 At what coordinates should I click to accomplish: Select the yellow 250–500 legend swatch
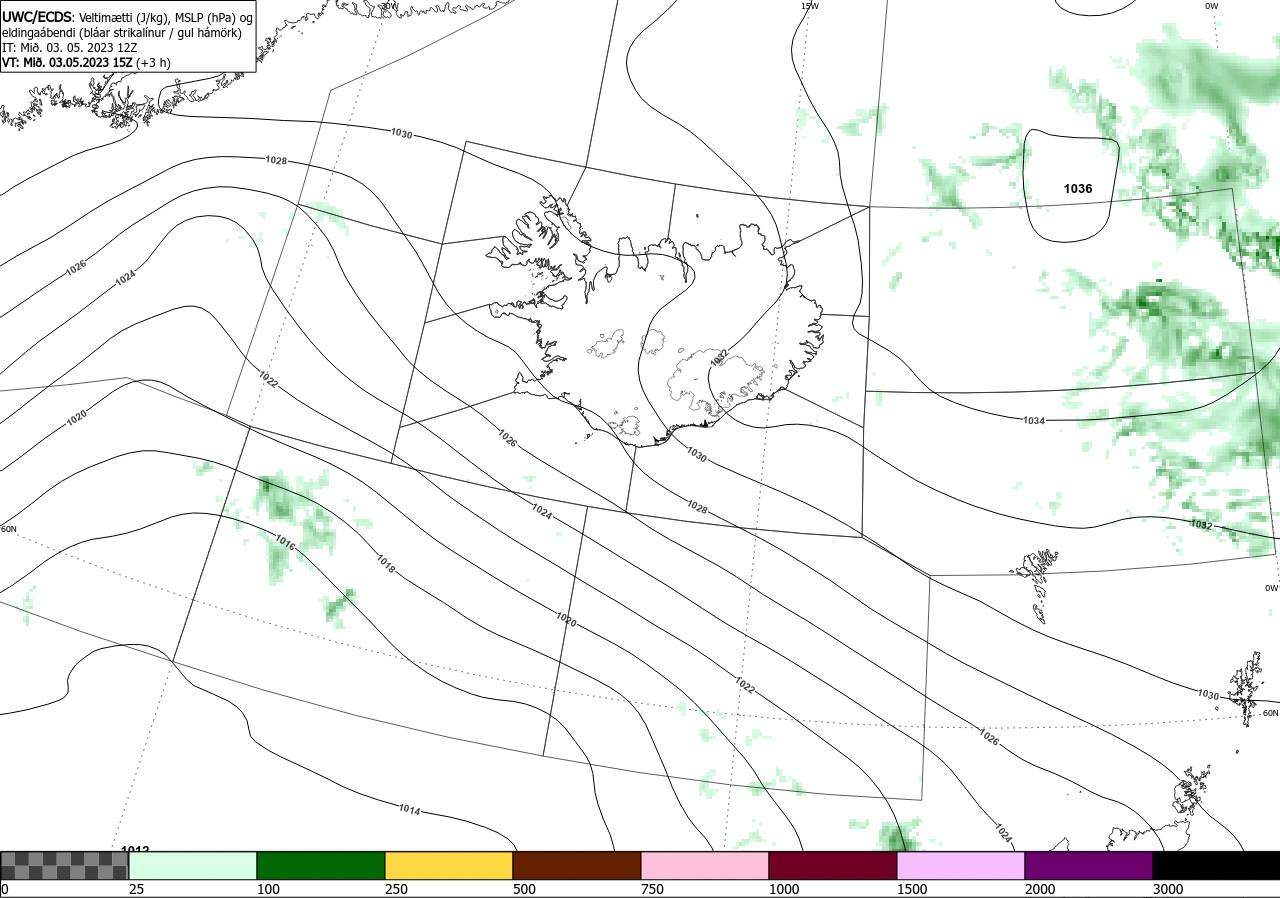(x=449, y=865)
